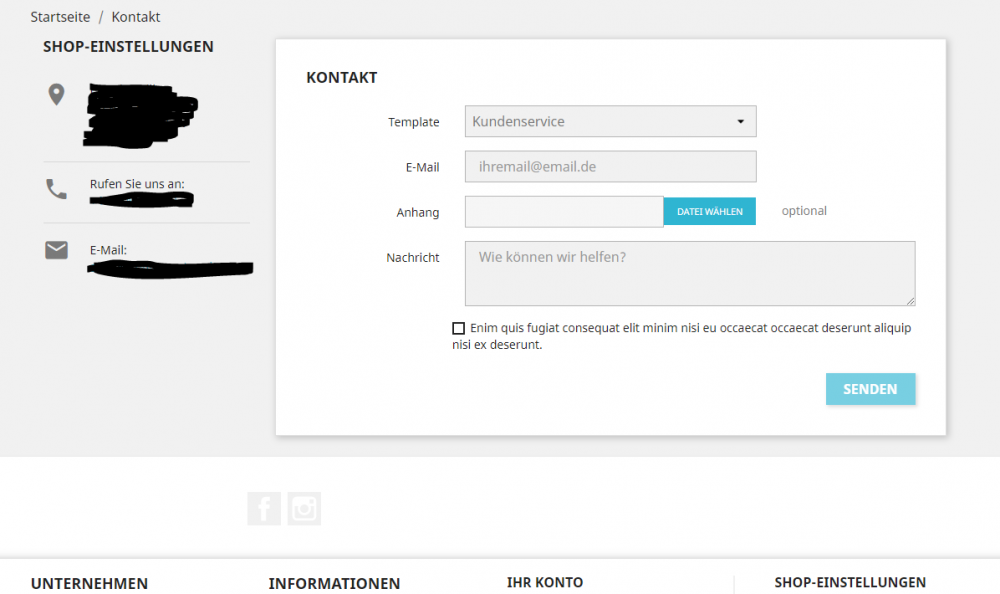
Task: Click the dropdown arrow of Template select
Action: click(x=740, y=121)
